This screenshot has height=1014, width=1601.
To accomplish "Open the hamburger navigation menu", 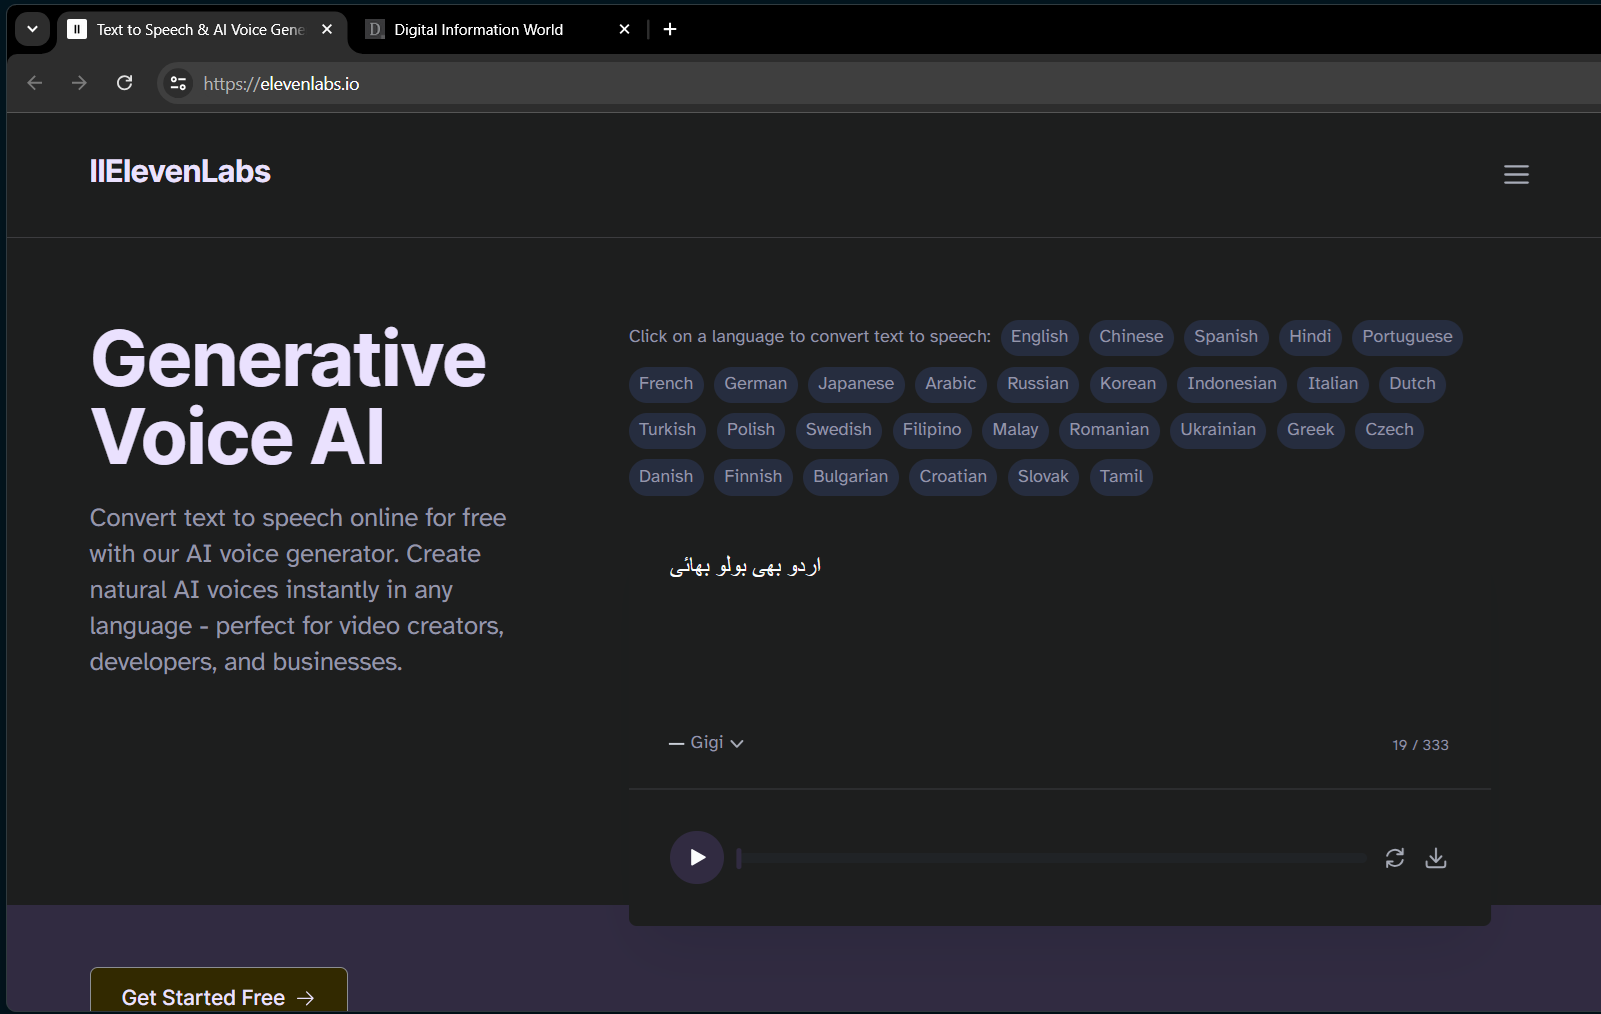I will [1516, 174].
